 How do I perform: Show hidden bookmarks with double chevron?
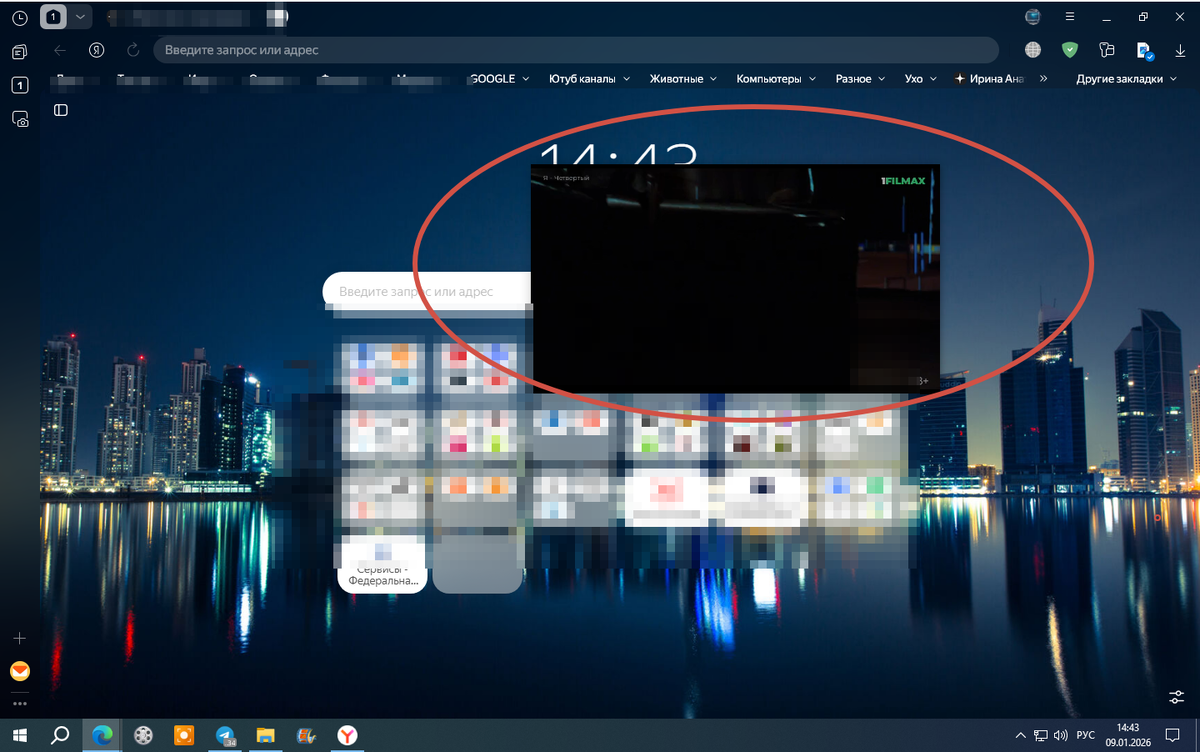1044,78
